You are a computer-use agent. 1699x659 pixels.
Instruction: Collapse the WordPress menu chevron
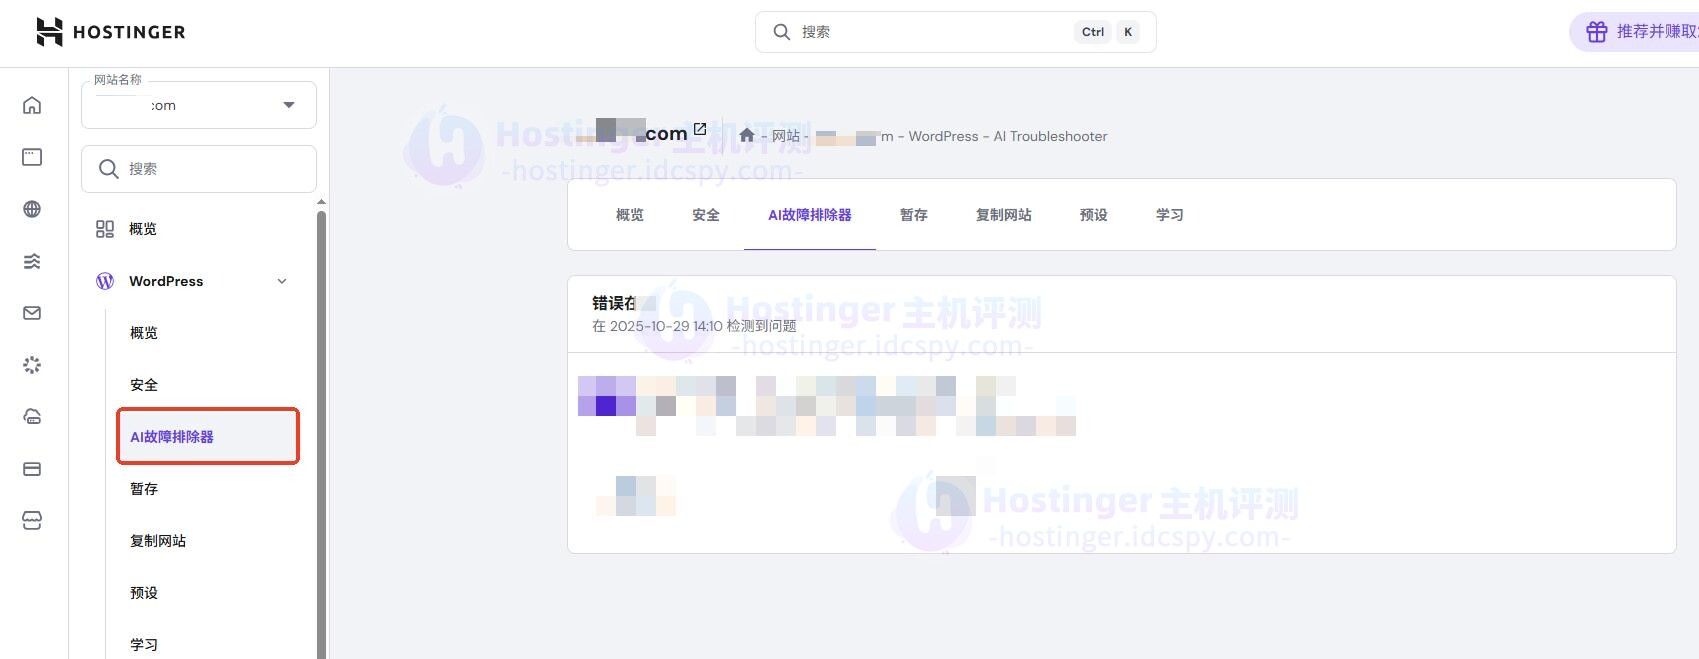pos(282,281)
